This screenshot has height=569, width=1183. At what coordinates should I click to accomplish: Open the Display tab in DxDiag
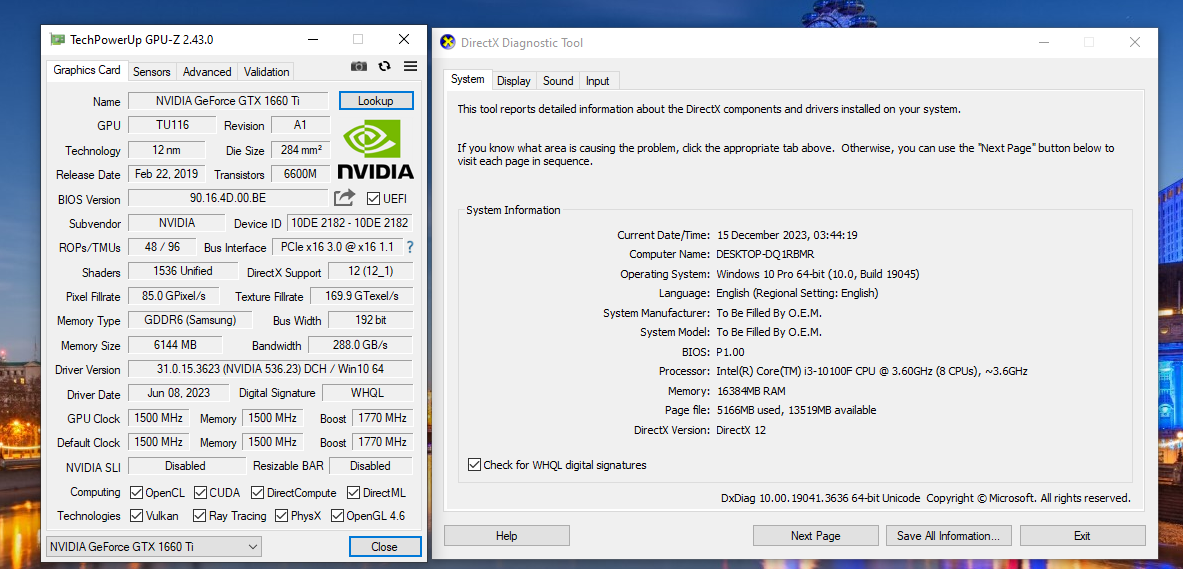click(514, 81)
